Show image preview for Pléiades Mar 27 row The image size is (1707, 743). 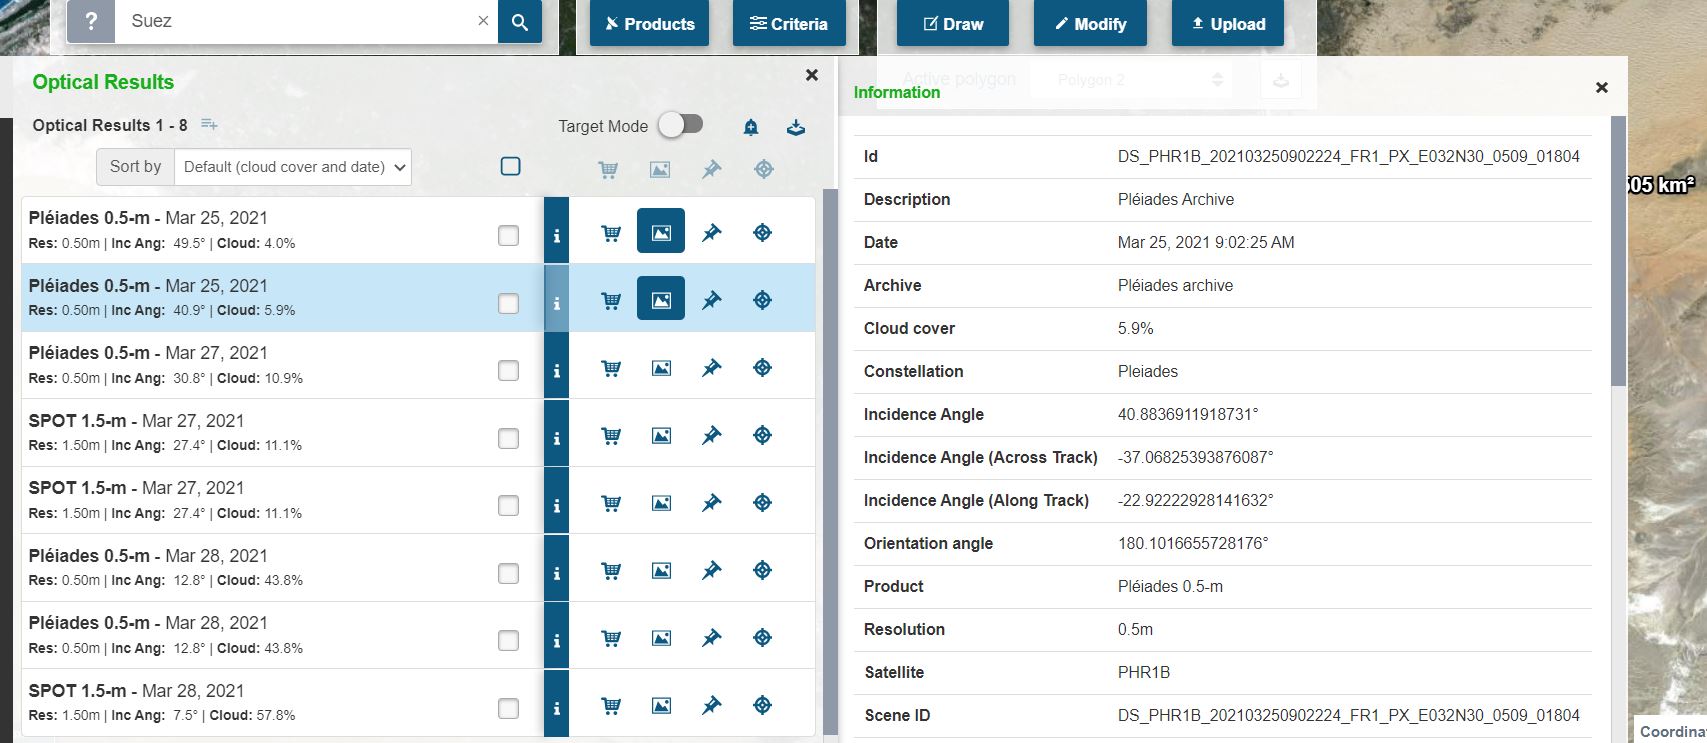(661, 368)
